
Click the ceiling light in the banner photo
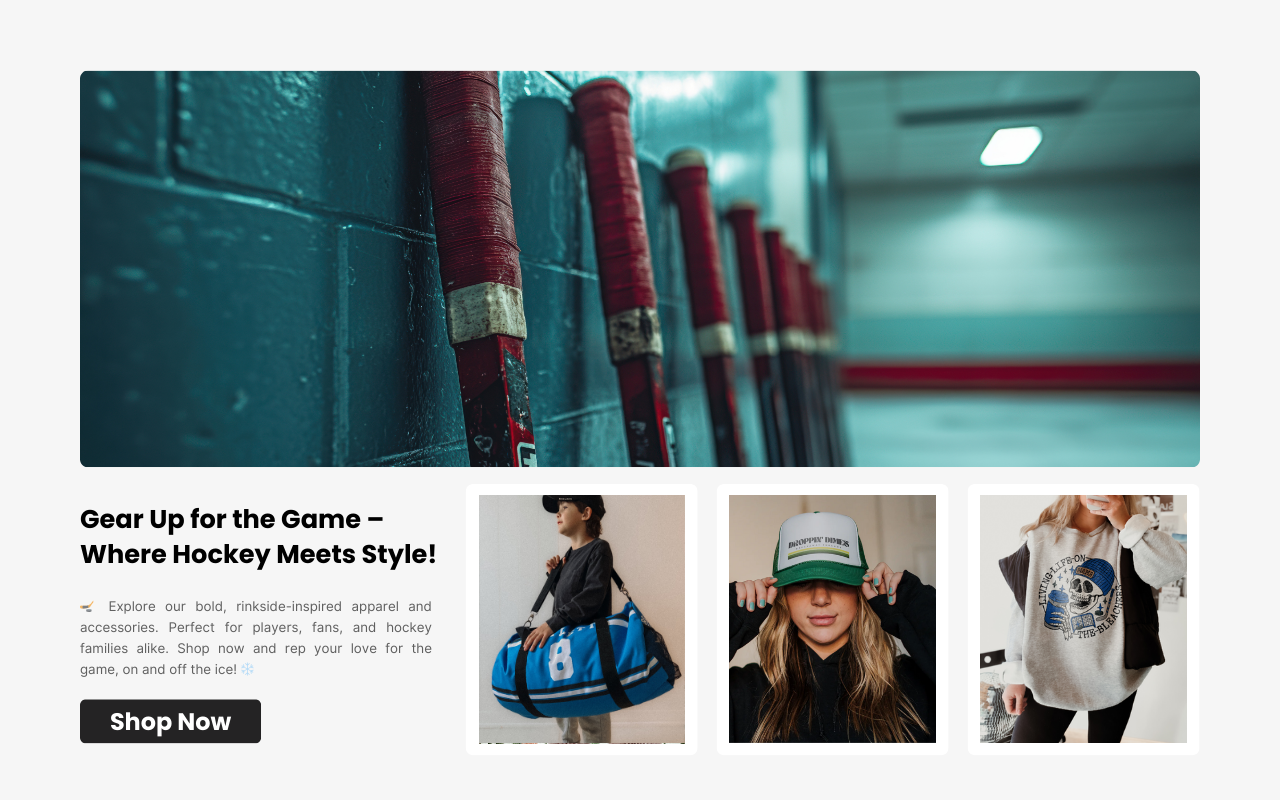click(1010, 146)
